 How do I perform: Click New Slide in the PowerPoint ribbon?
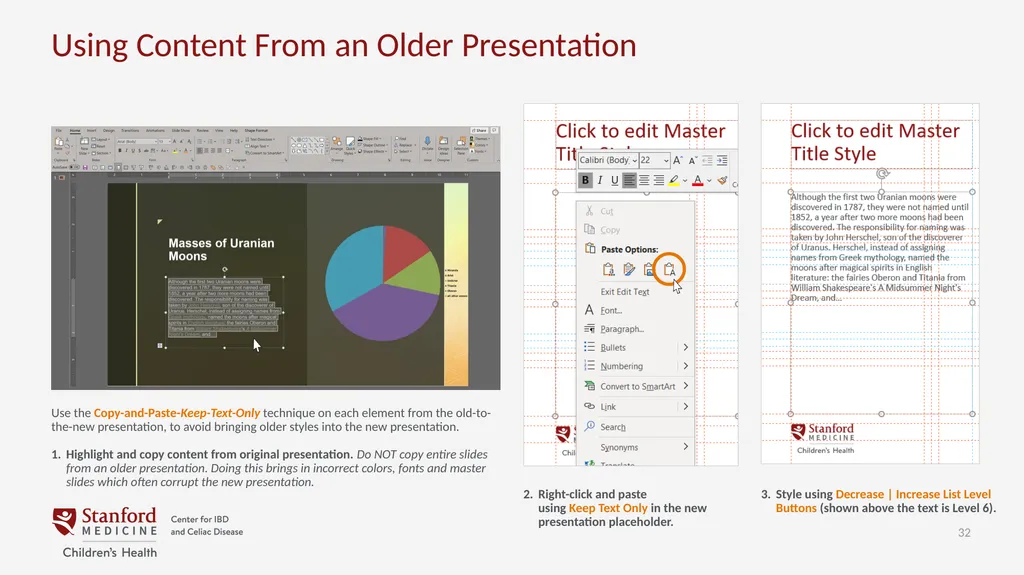click(x=84, y=145)
